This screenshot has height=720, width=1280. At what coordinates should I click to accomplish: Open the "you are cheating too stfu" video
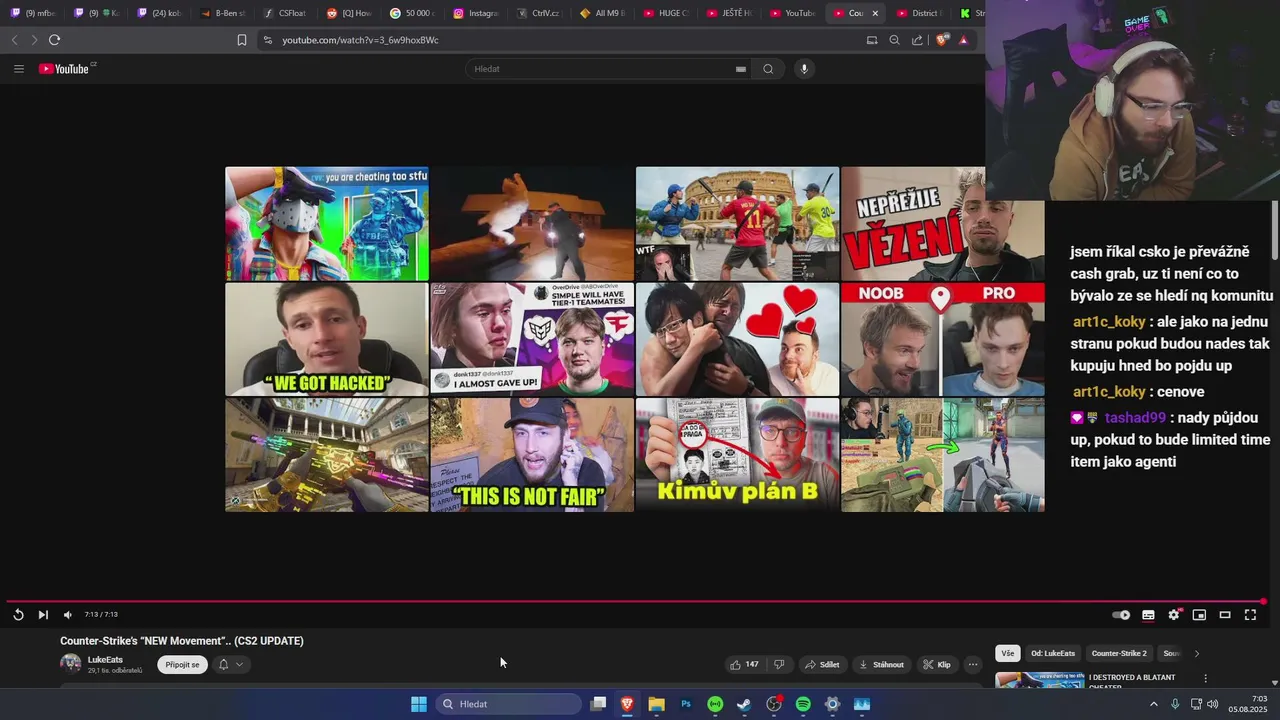(327, 224)
